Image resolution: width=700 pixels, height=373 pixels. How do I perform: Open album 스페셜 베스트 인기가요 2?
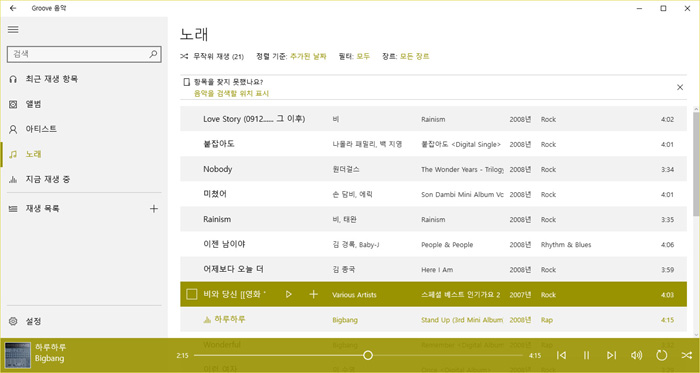[461, 295]
